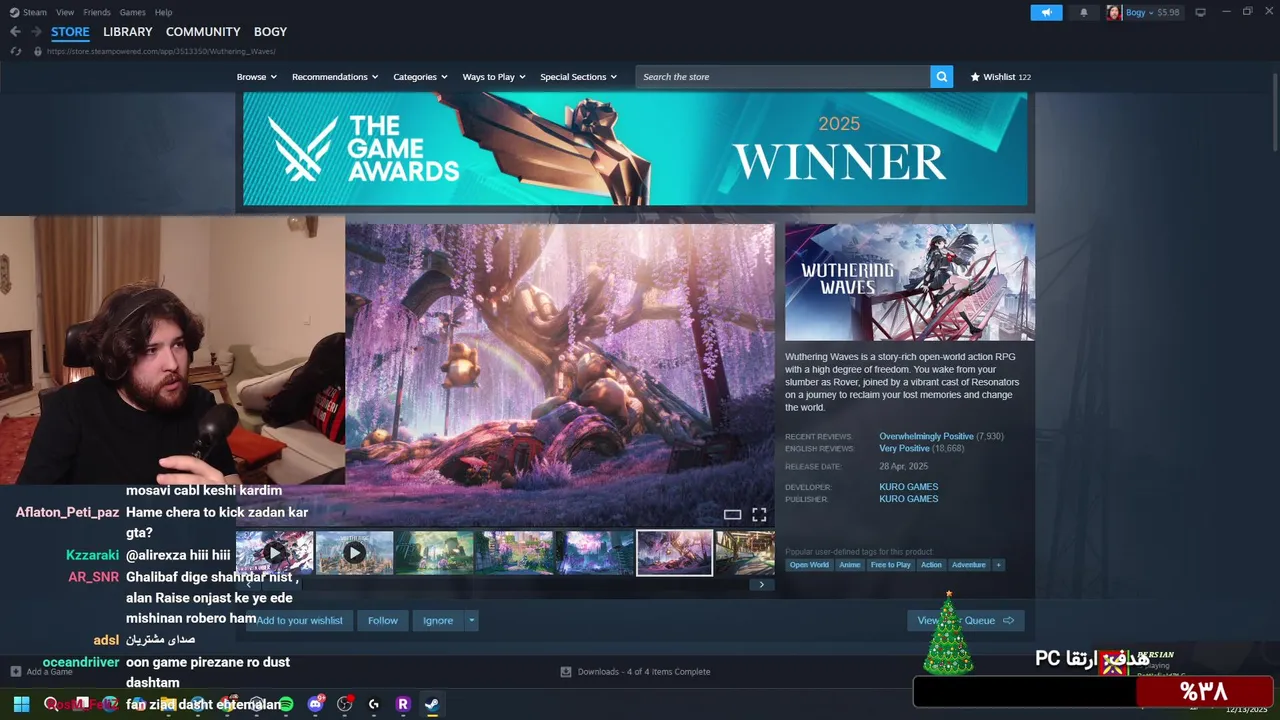Play the first trailer thumbnail

(275, 553)
